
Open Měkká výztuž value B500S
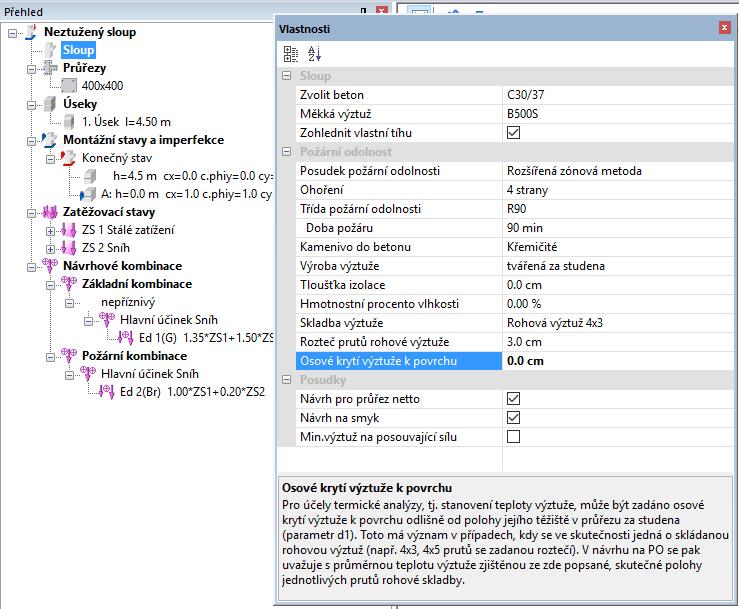(617, 114)
